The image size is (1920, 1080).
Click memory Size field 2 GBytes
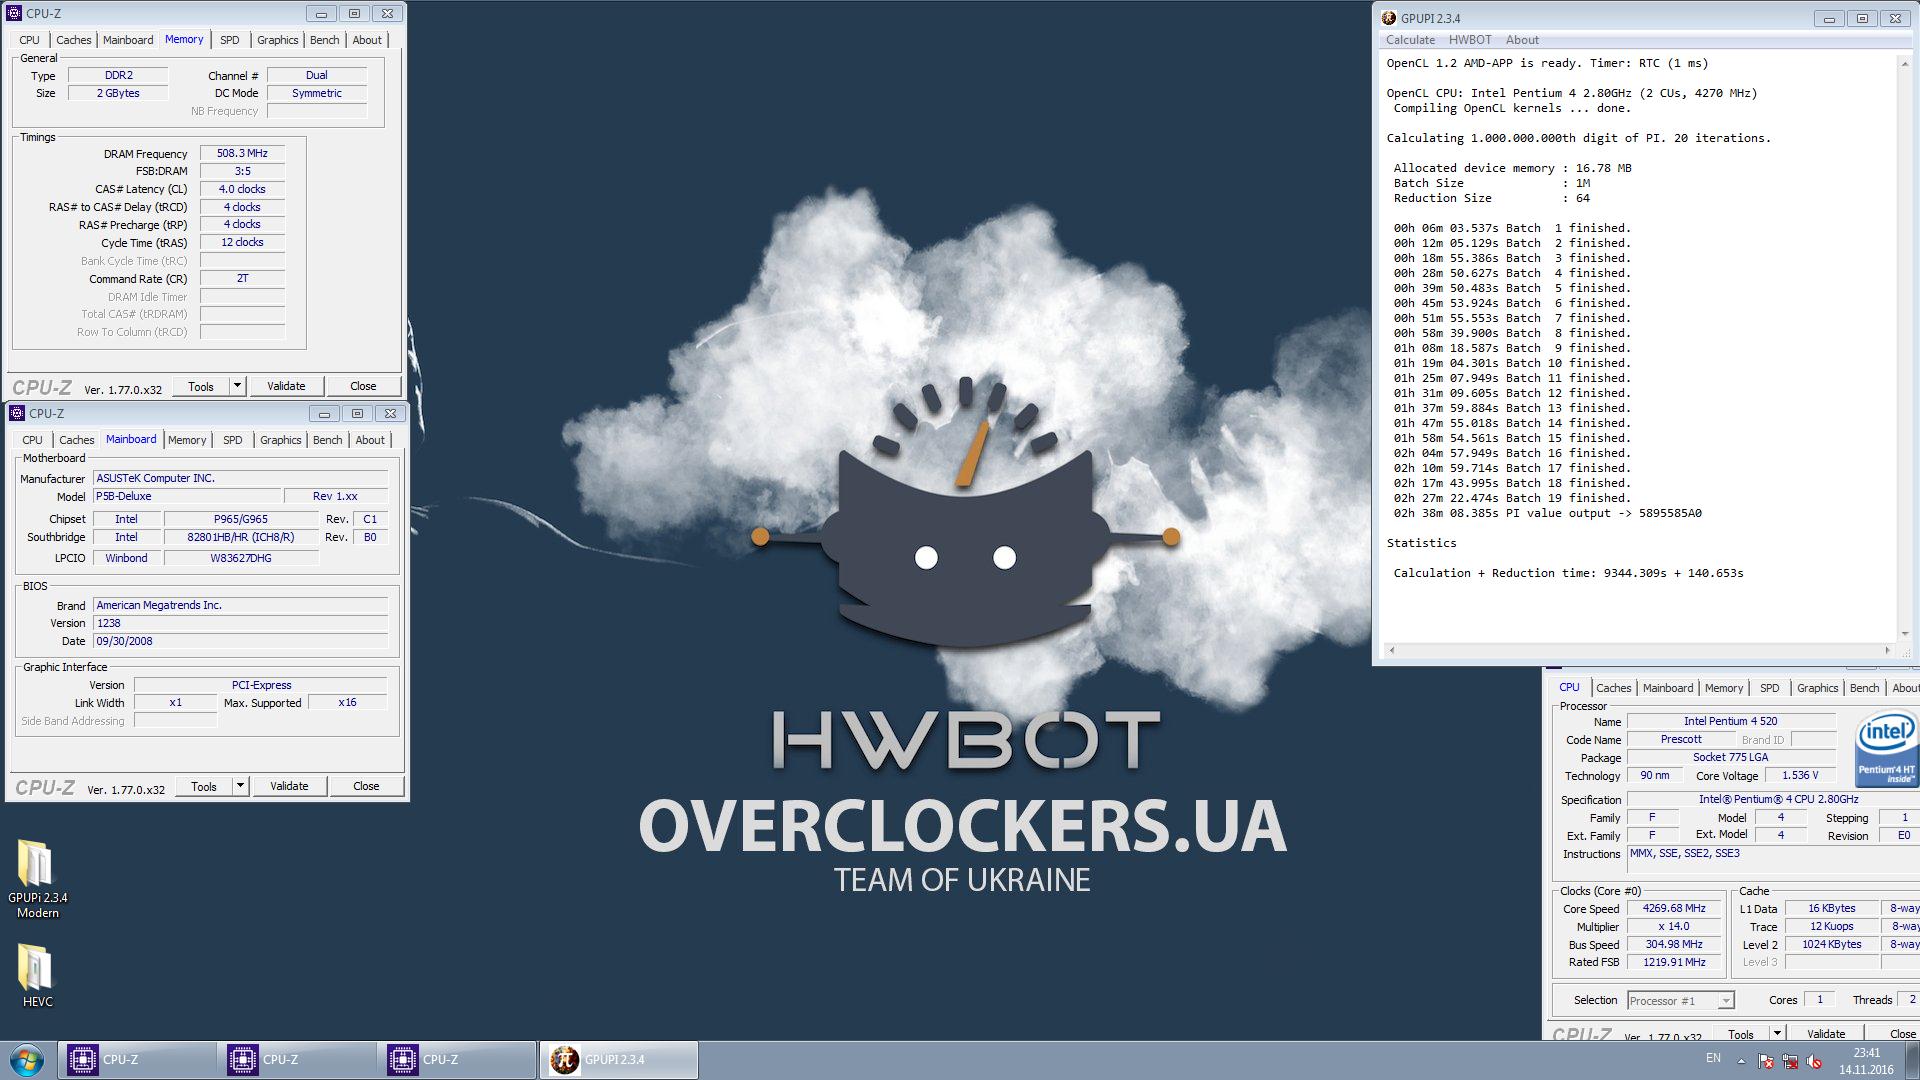point(118,93)
